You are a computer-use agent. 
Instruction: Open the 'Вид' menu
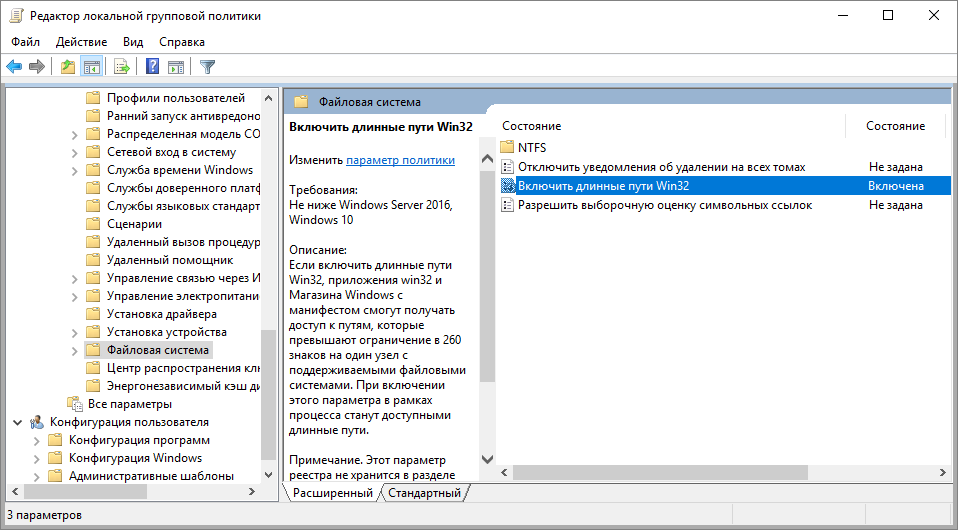[133, 42]
